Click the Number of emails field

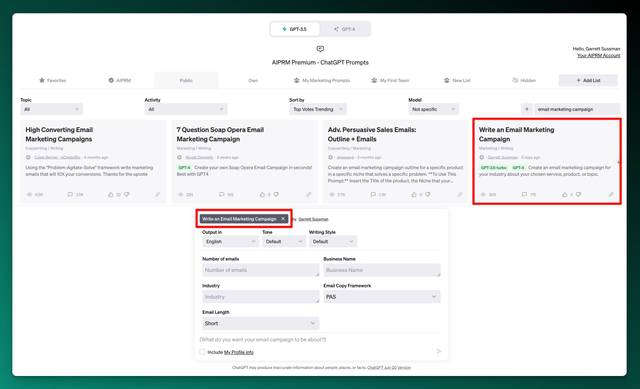click(x=260, y=270)
